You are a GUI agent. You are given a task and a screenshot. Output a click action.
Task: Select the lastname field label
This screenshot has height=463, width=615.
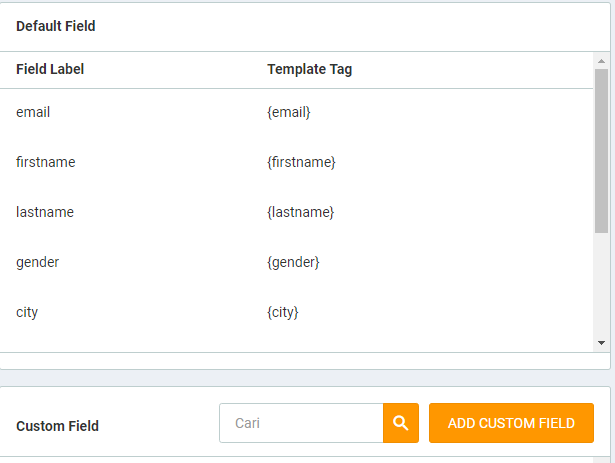(45, 212)
